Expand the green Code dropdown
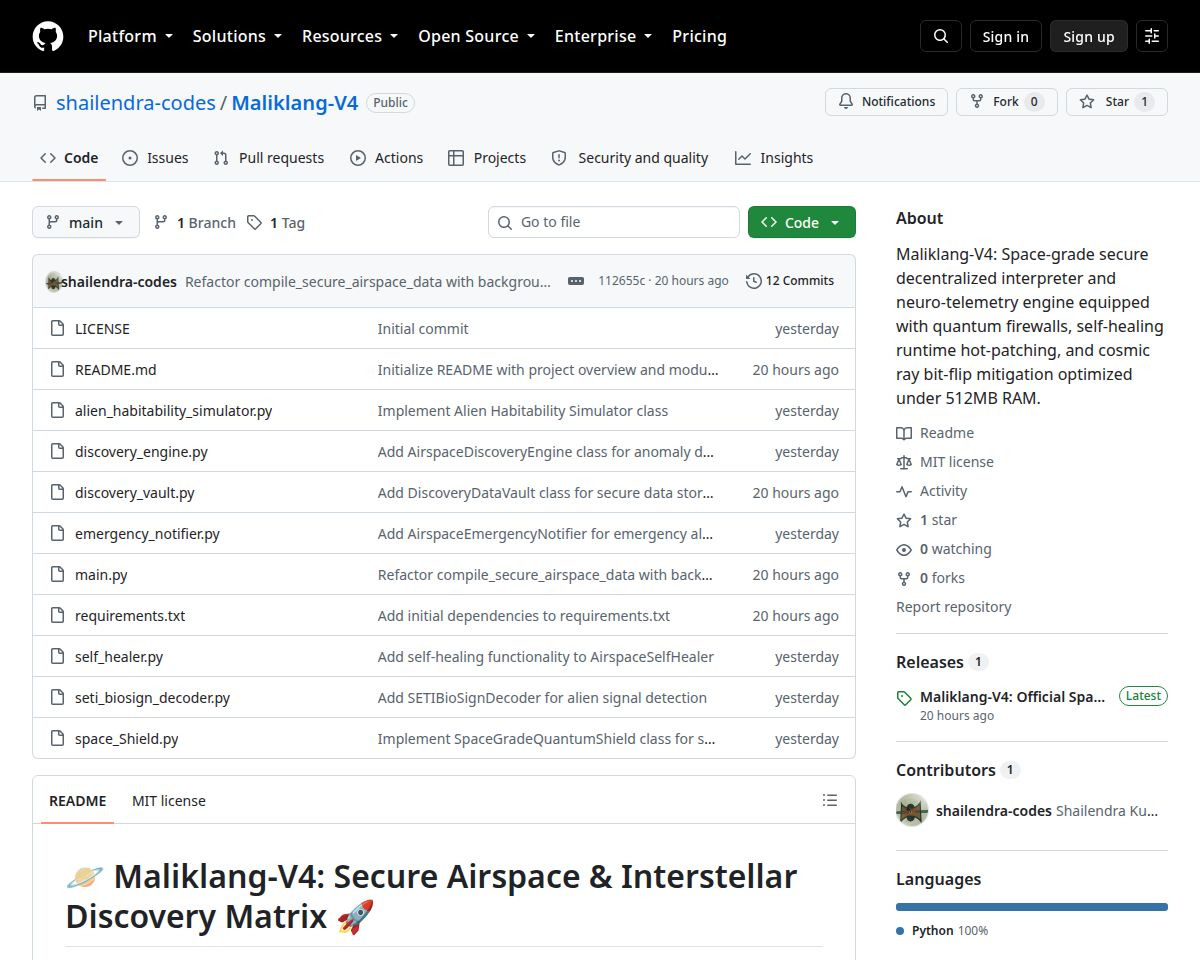The width and height of the screenshot is (1200, 960). 802,222
